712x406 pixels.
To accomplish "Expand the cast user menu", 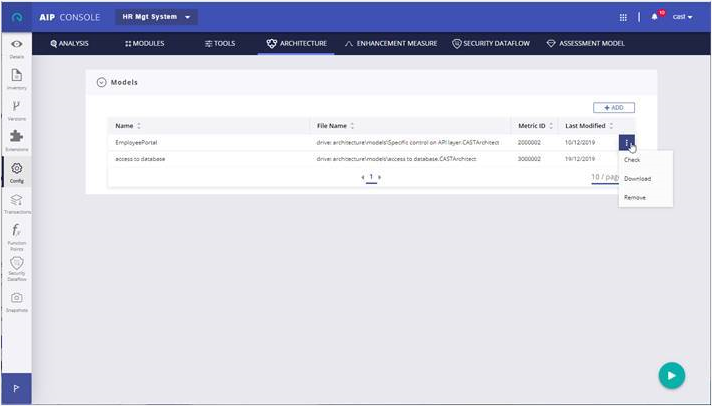I will [x=684, y=17].
